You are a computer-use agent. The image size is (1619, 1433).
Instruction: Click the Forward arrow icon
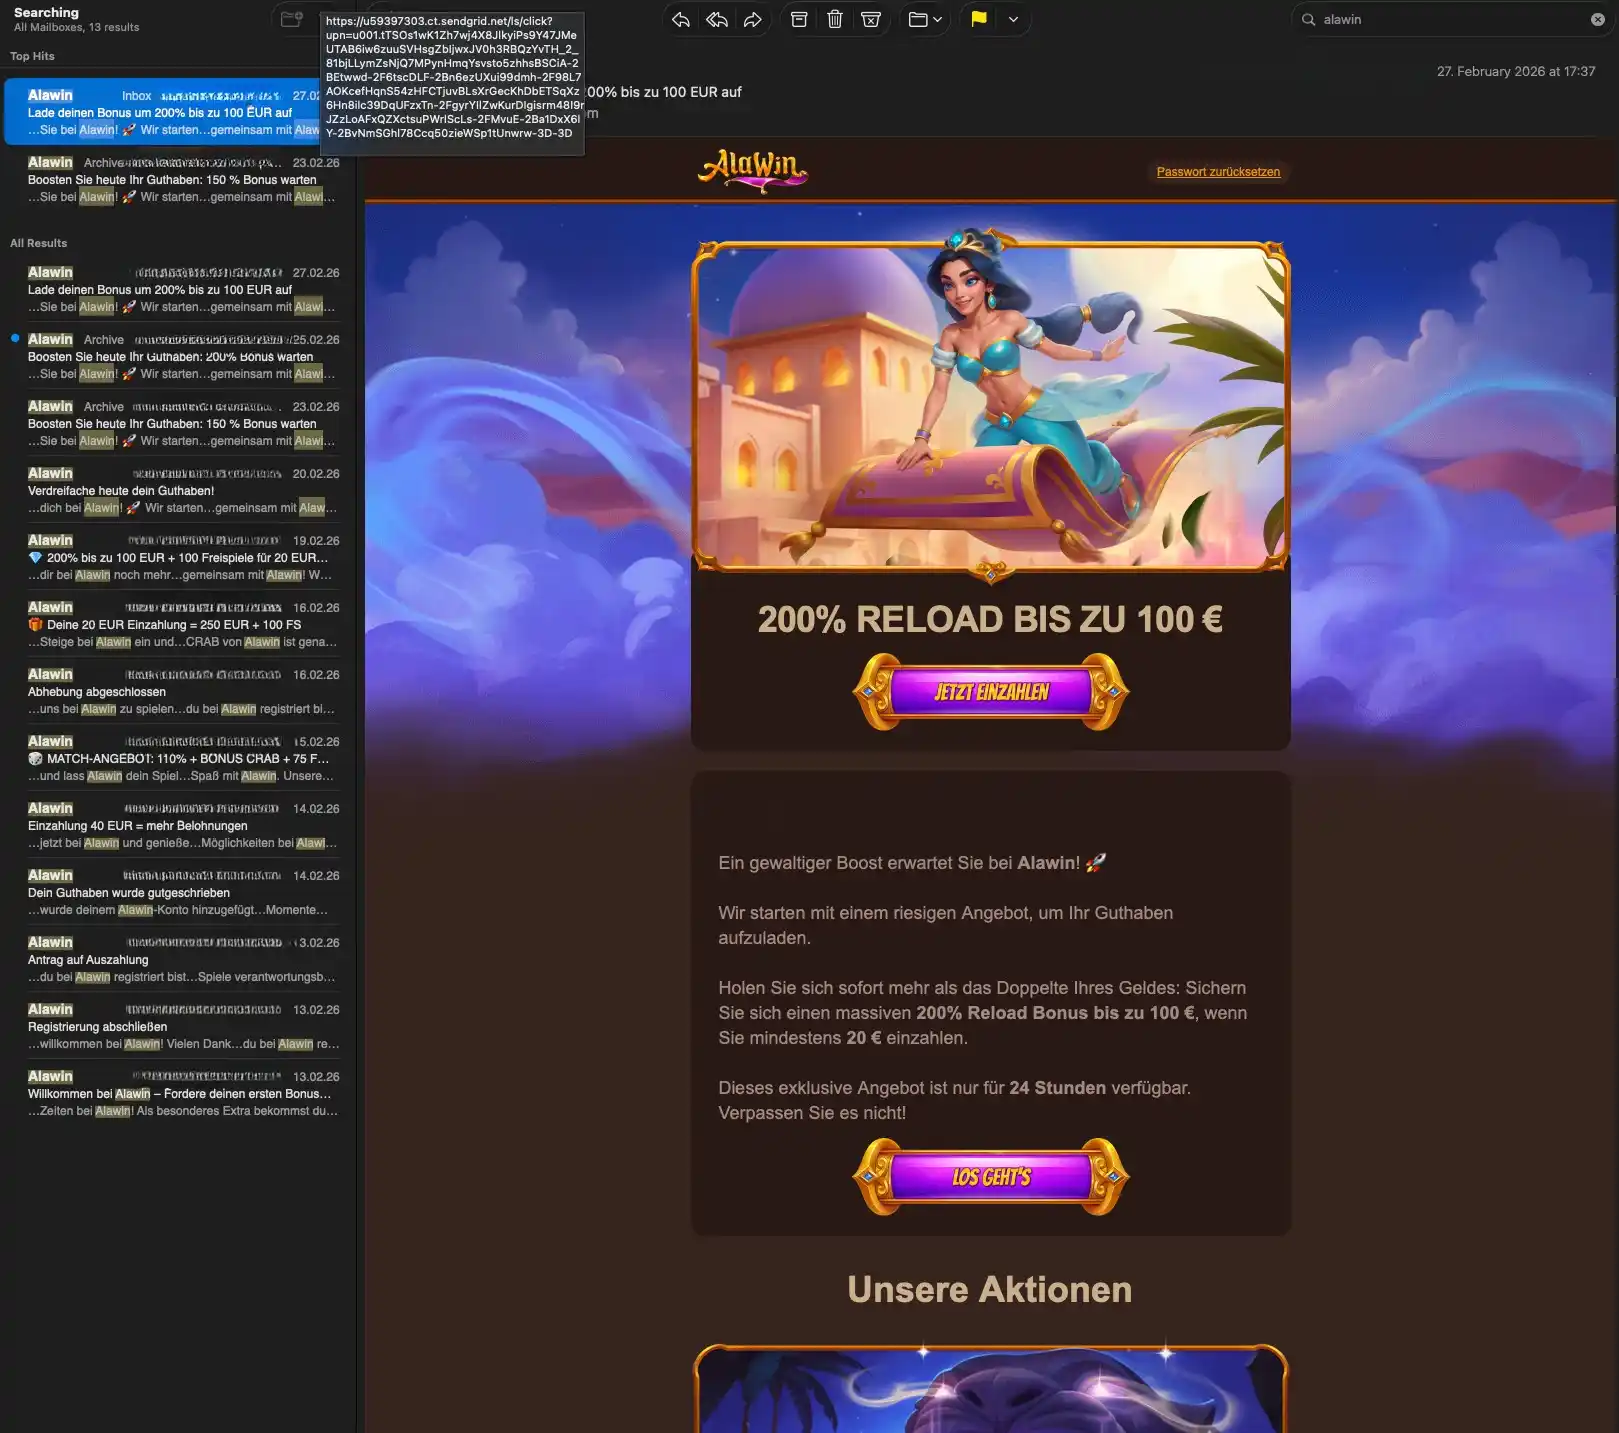(752, 19)
